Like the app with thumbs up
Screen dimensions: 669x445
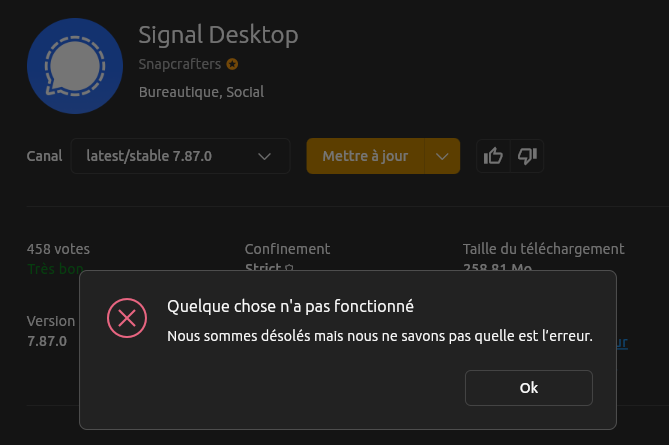(x=493, y=156)
